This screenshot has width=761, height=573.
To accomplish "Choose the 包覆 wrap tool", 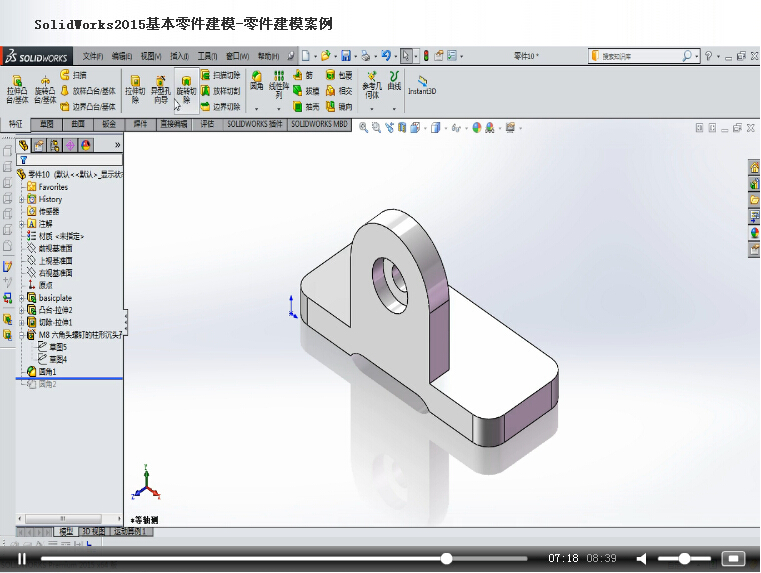I will click(339, 75).
